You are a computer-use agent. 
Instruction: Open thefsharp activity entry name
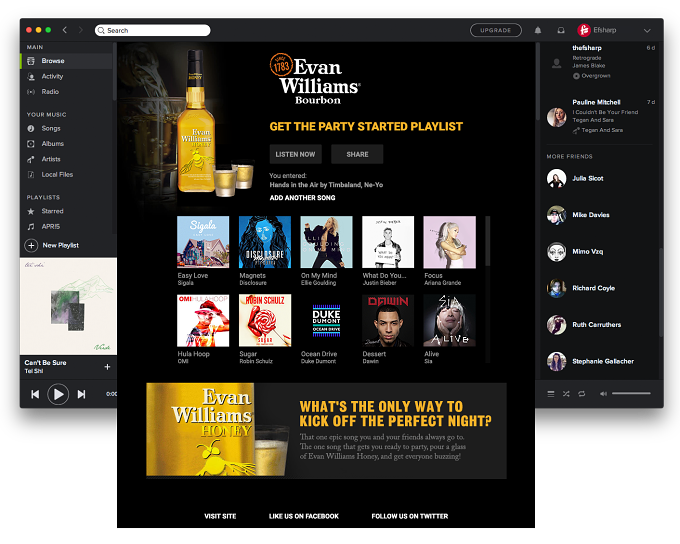click(x=587, y=48)
